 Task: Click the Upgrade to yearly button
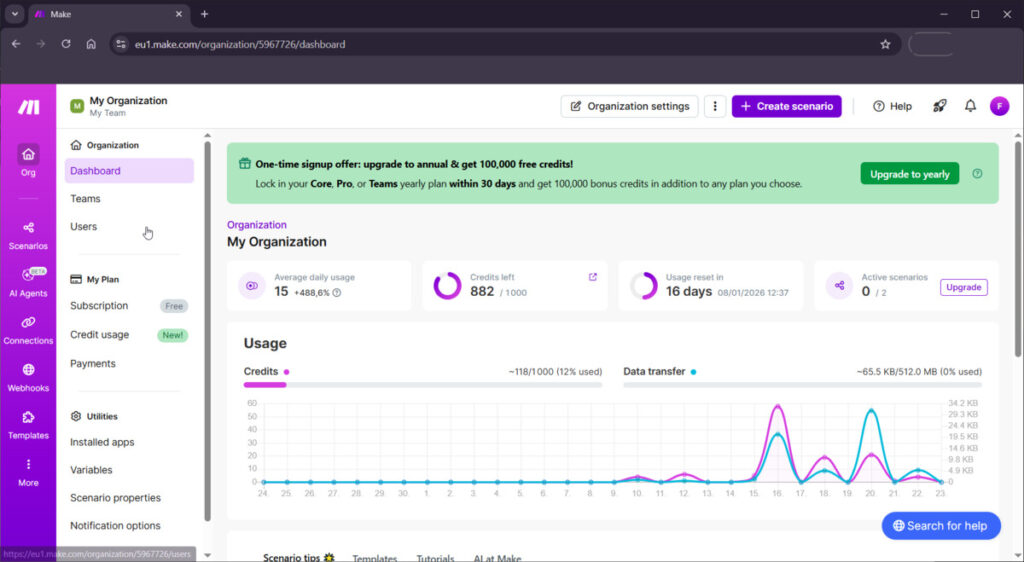[908, 174]
